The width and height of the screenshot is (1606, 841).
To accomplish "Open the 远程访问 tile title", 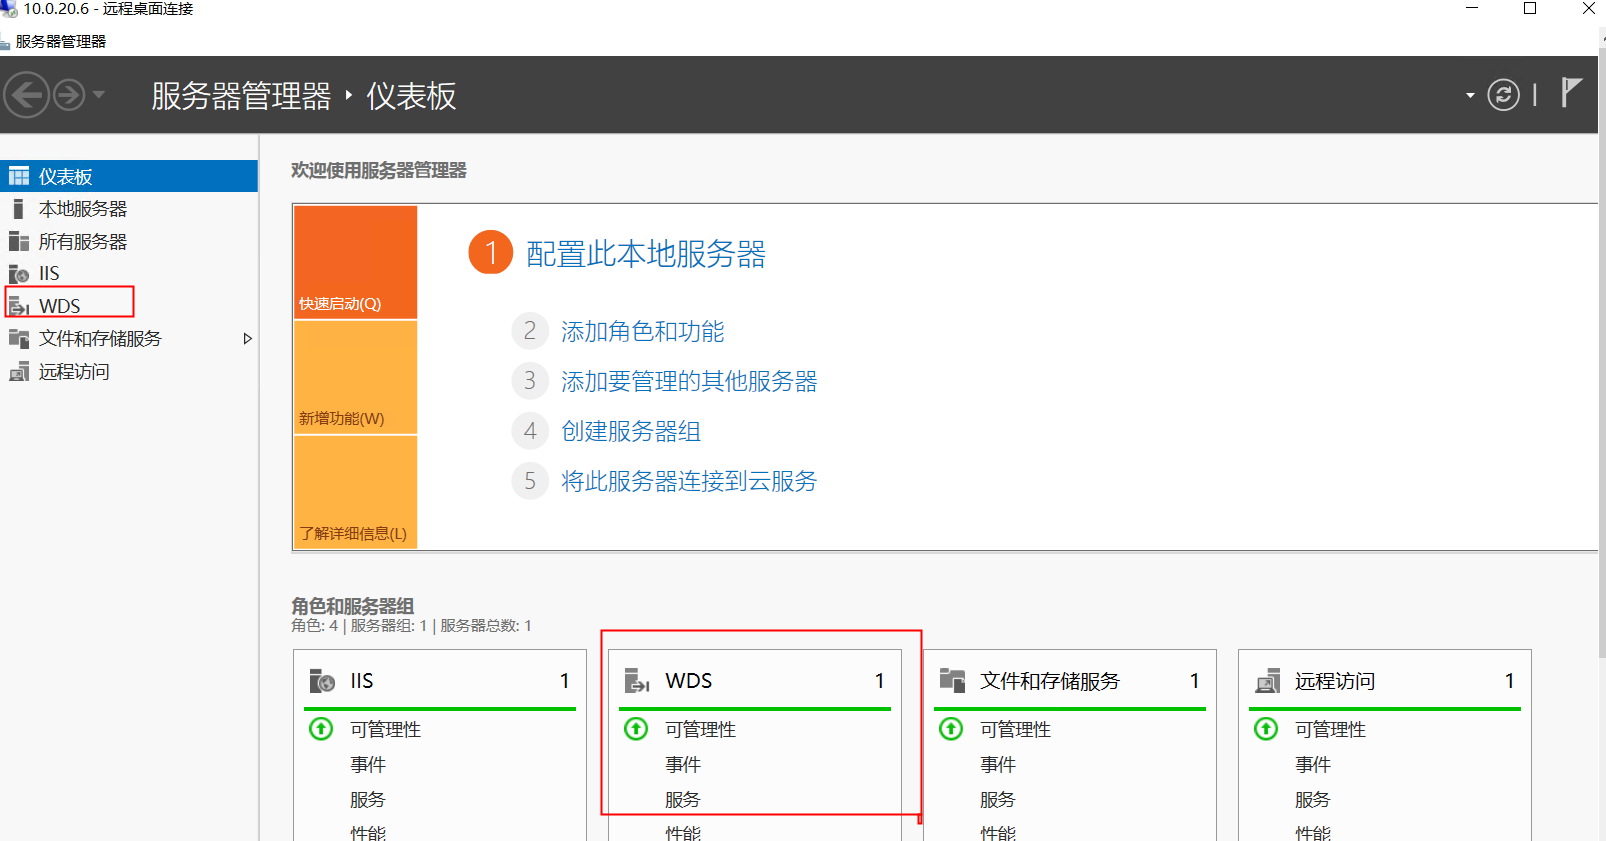I will [1335, 681].
